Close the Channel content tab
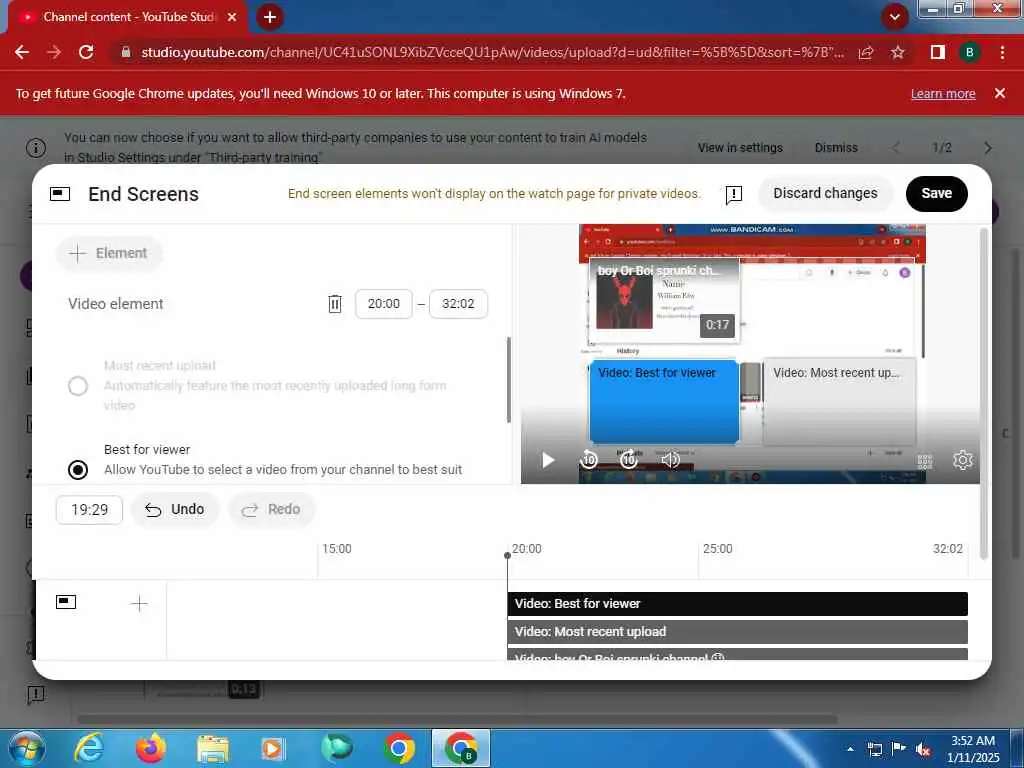The height and width of the screenshot is (768, 1024). (232, 17)
